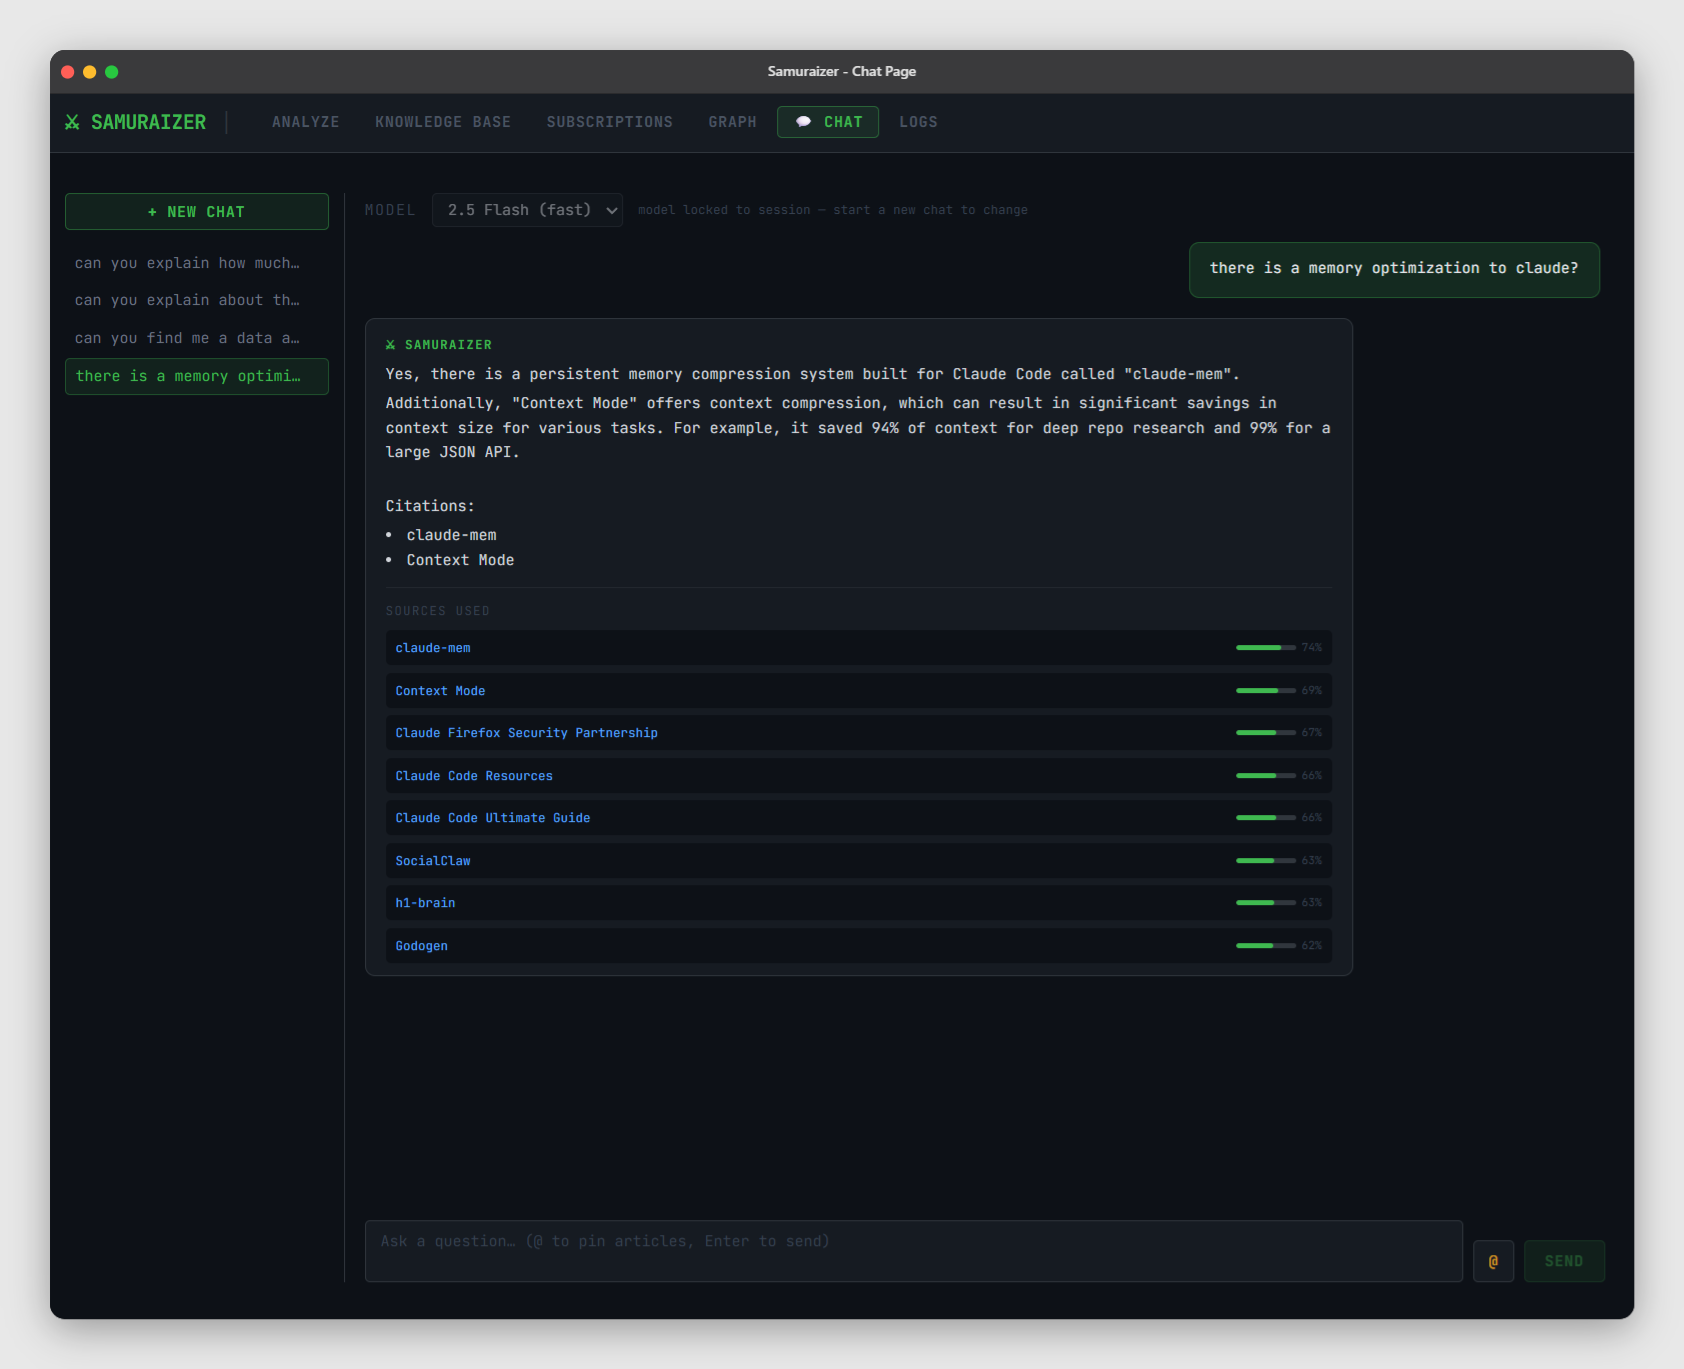1684x1369 pixels.
Task: Open the Godogen source link
Action: click(x=421, y=946)
